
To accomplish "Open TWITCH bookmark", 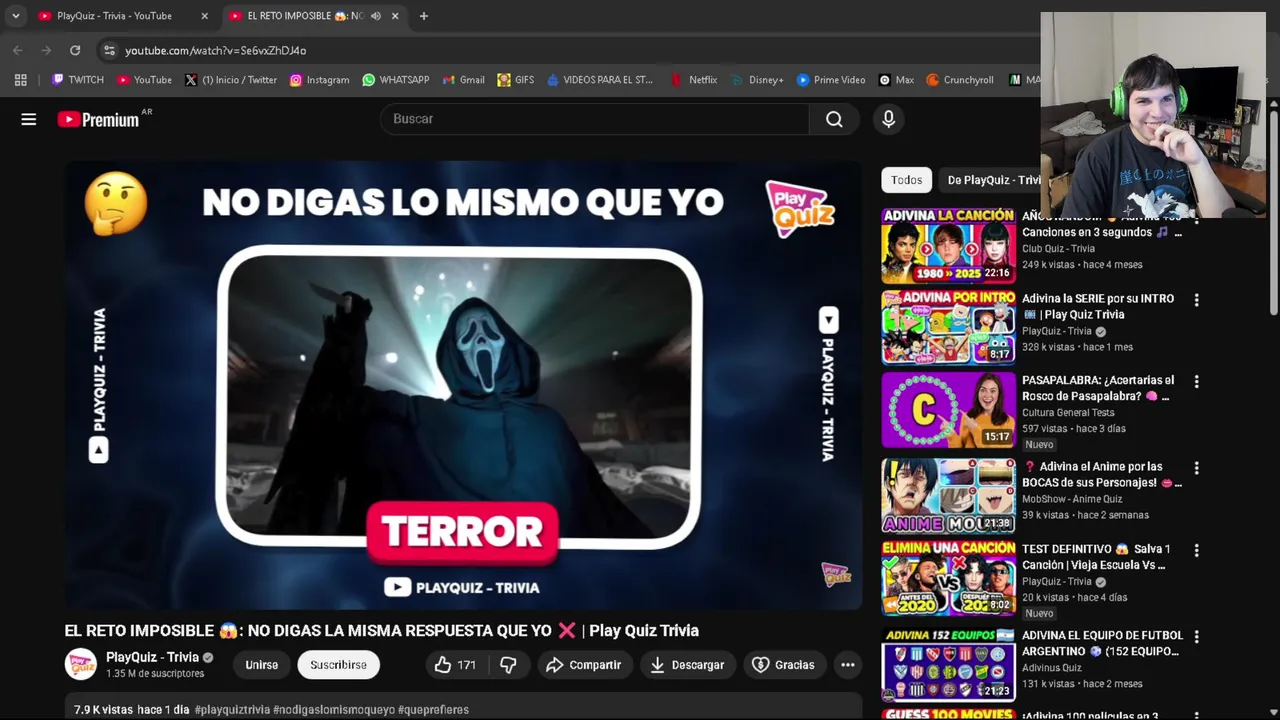I will coord(78,80).
